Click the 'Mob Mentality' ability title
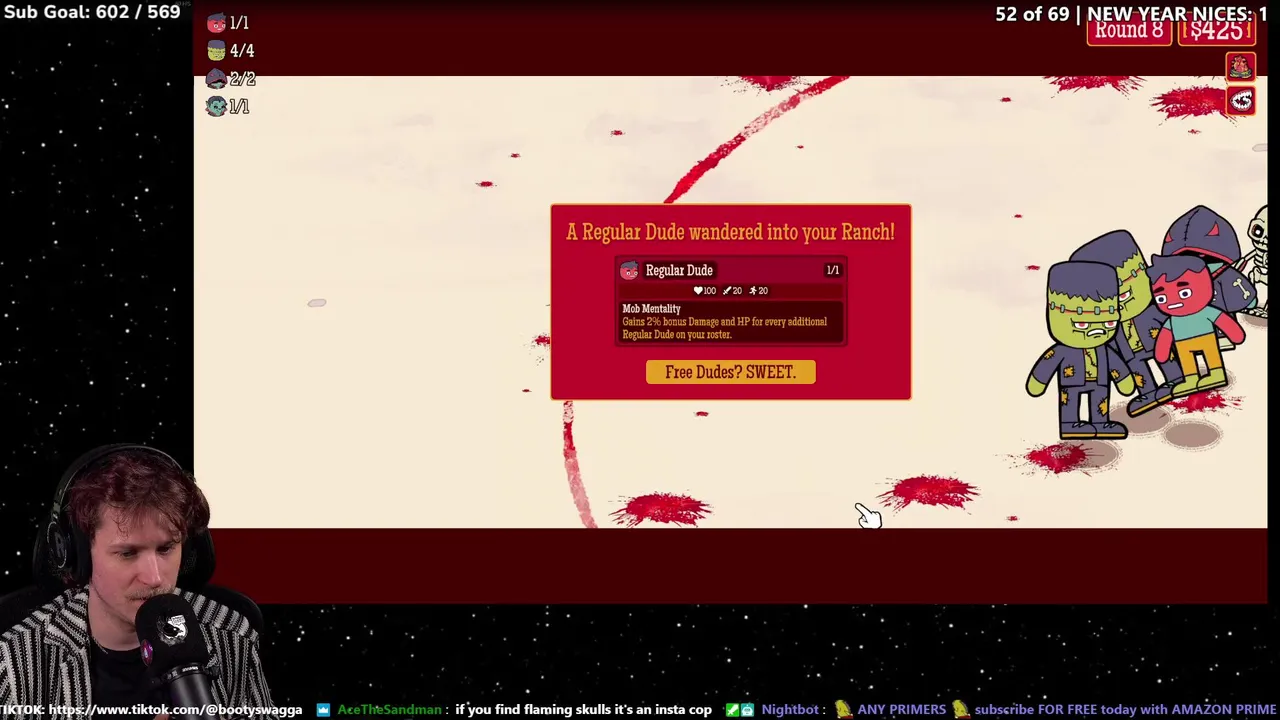This screenshot has height=720, width=1280. [651, 309]
